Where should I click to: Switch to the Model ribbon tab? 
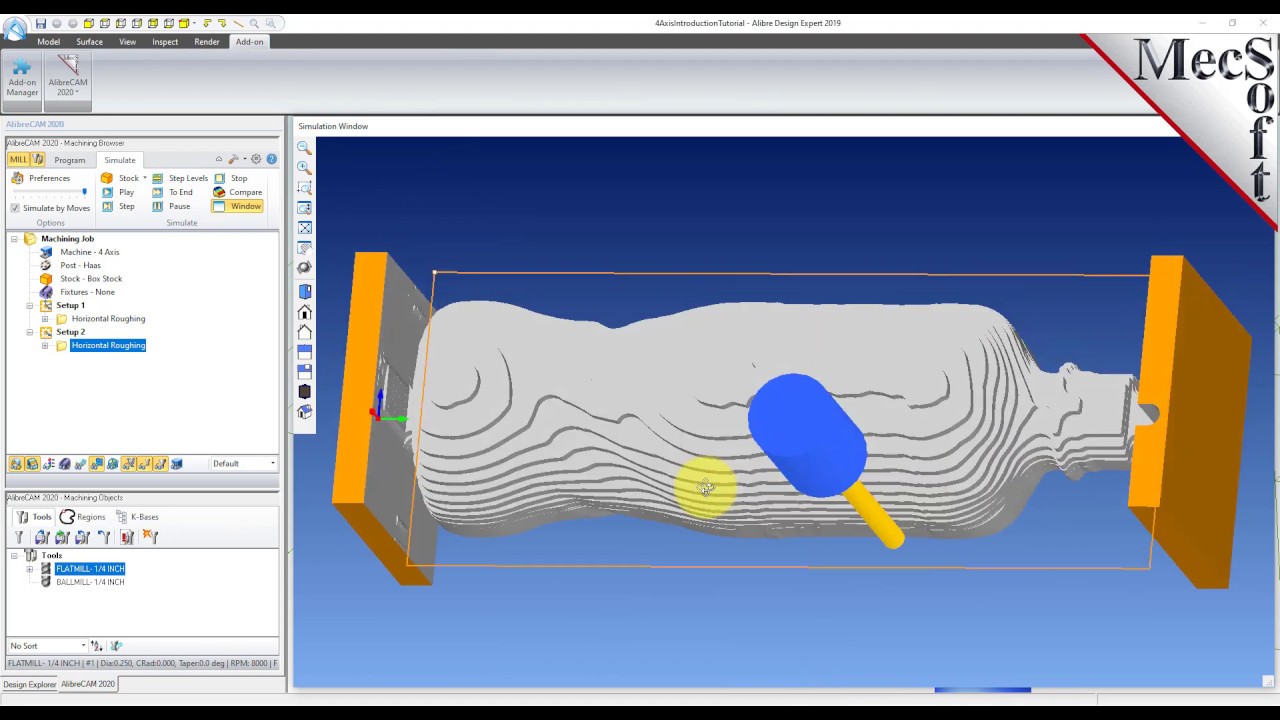point(48,42)
